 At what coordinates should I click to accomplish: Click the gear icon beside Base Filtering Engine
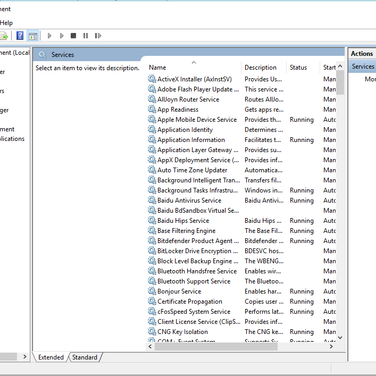pyautogui.click(x=152, y=231)
